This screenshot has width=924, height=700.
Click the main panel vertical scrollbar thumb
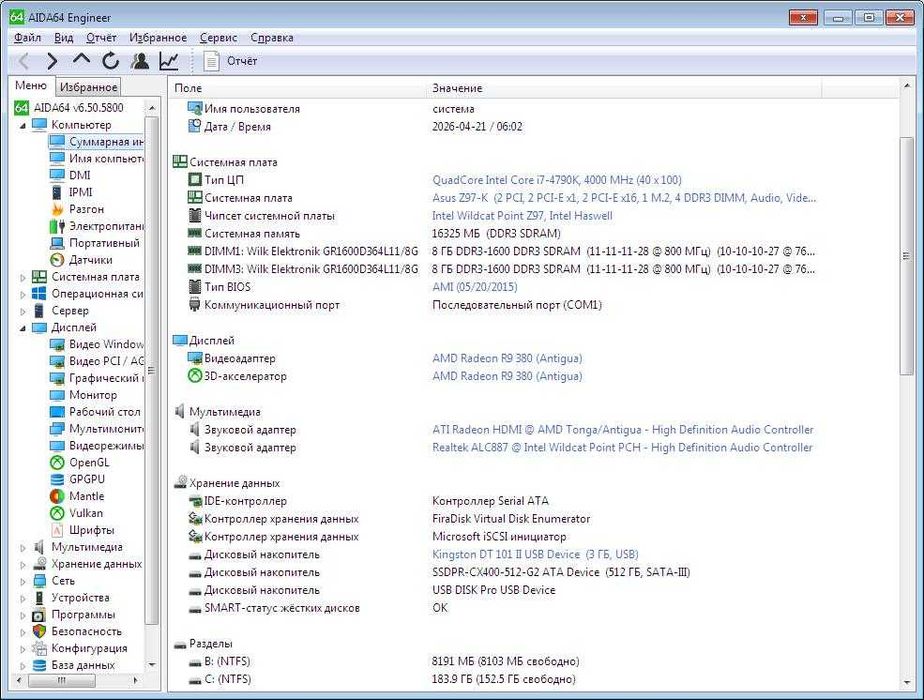(x=906, y=256)
